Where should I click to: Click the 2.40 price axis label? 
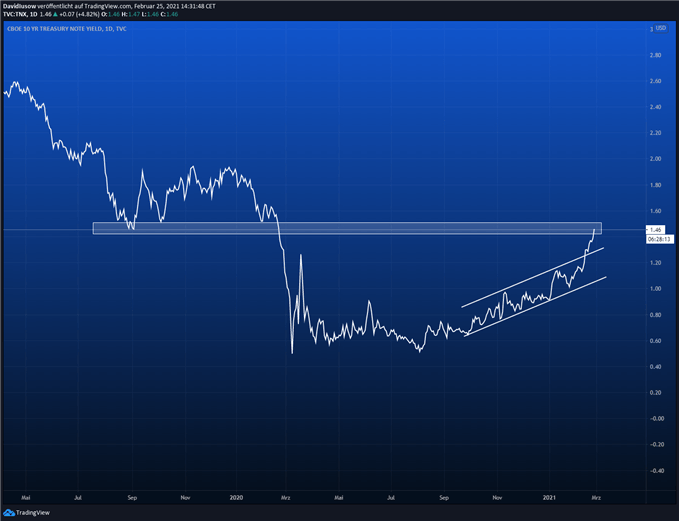[x=655, y=107]
